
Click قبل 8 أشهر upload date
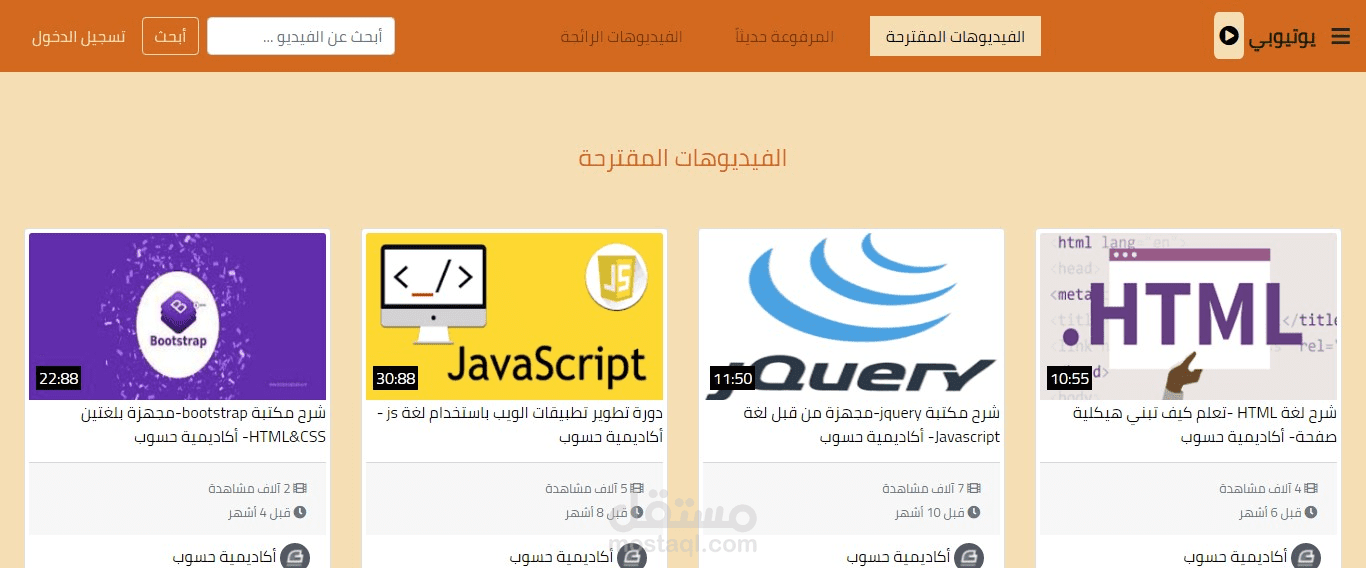click(x=596, y=512)
